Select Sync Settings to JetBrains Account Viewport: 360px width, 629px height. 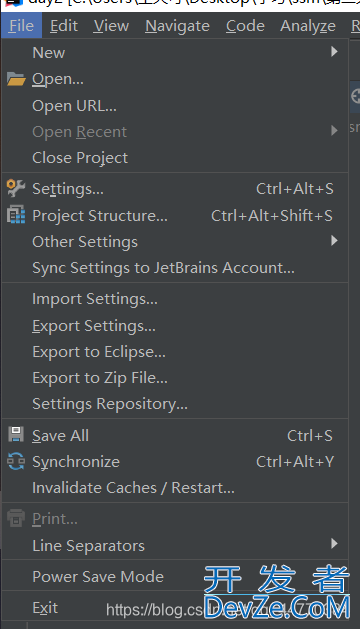tap(175, 268)
